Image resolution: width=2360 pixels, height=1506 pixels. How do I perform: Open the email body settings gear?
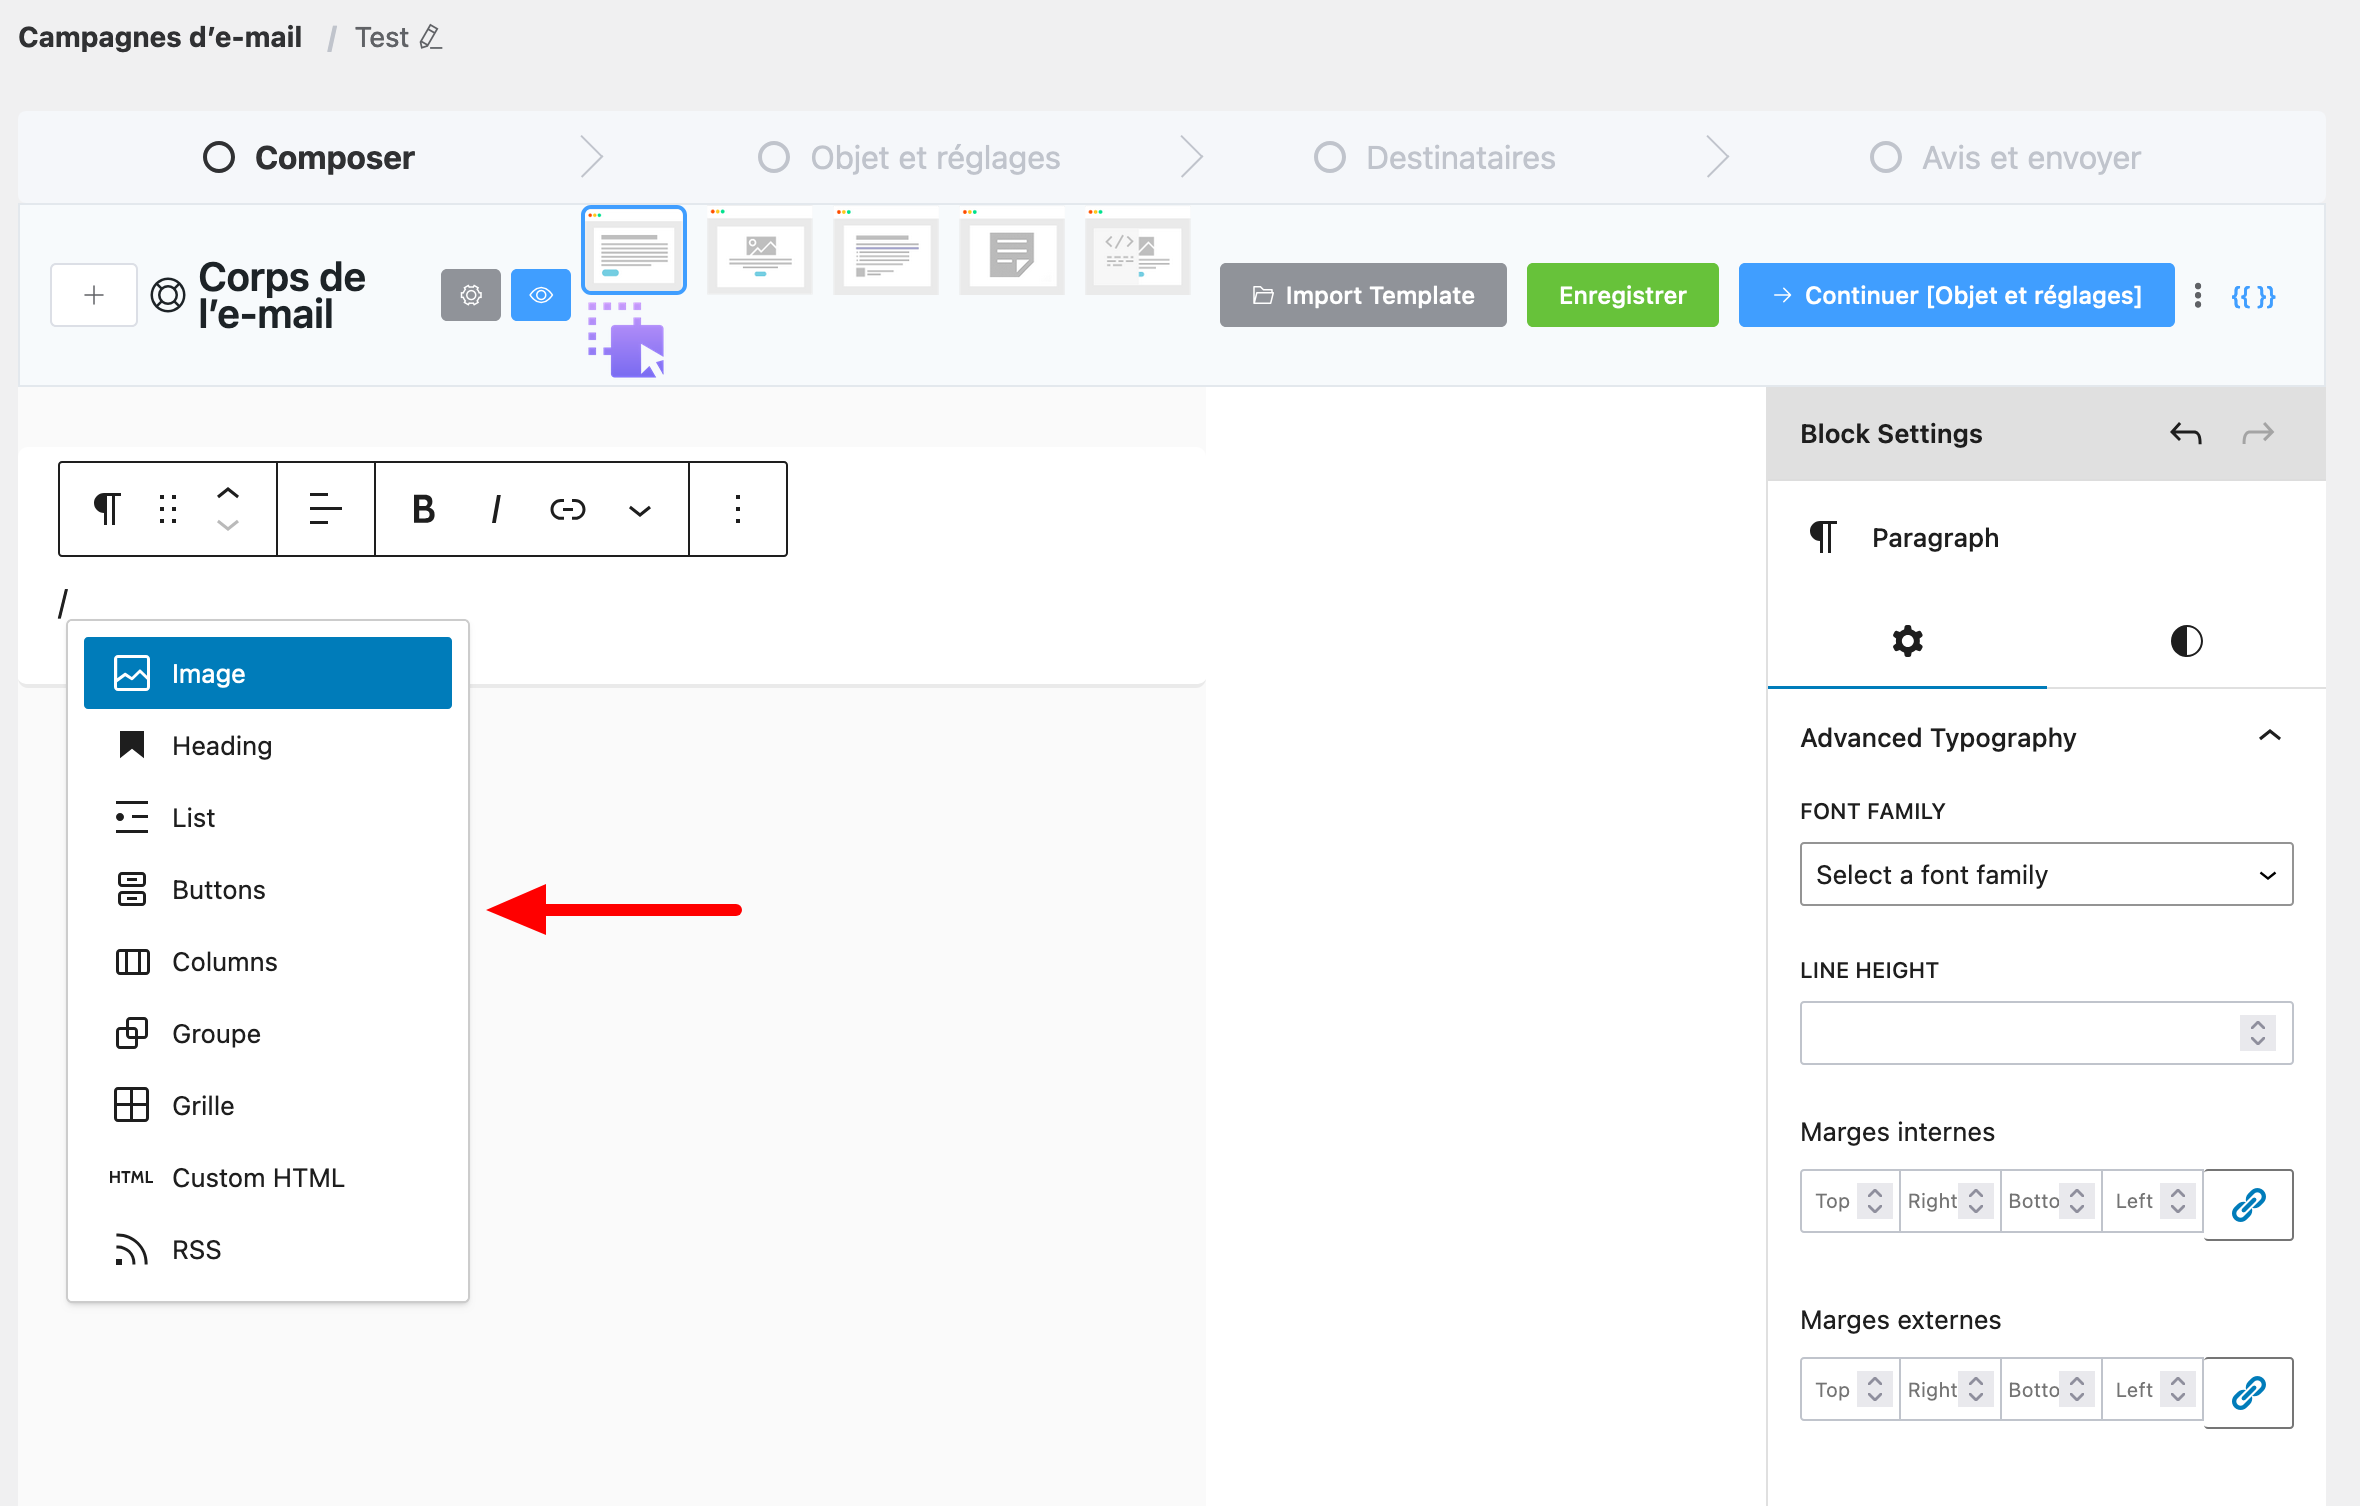470,295
